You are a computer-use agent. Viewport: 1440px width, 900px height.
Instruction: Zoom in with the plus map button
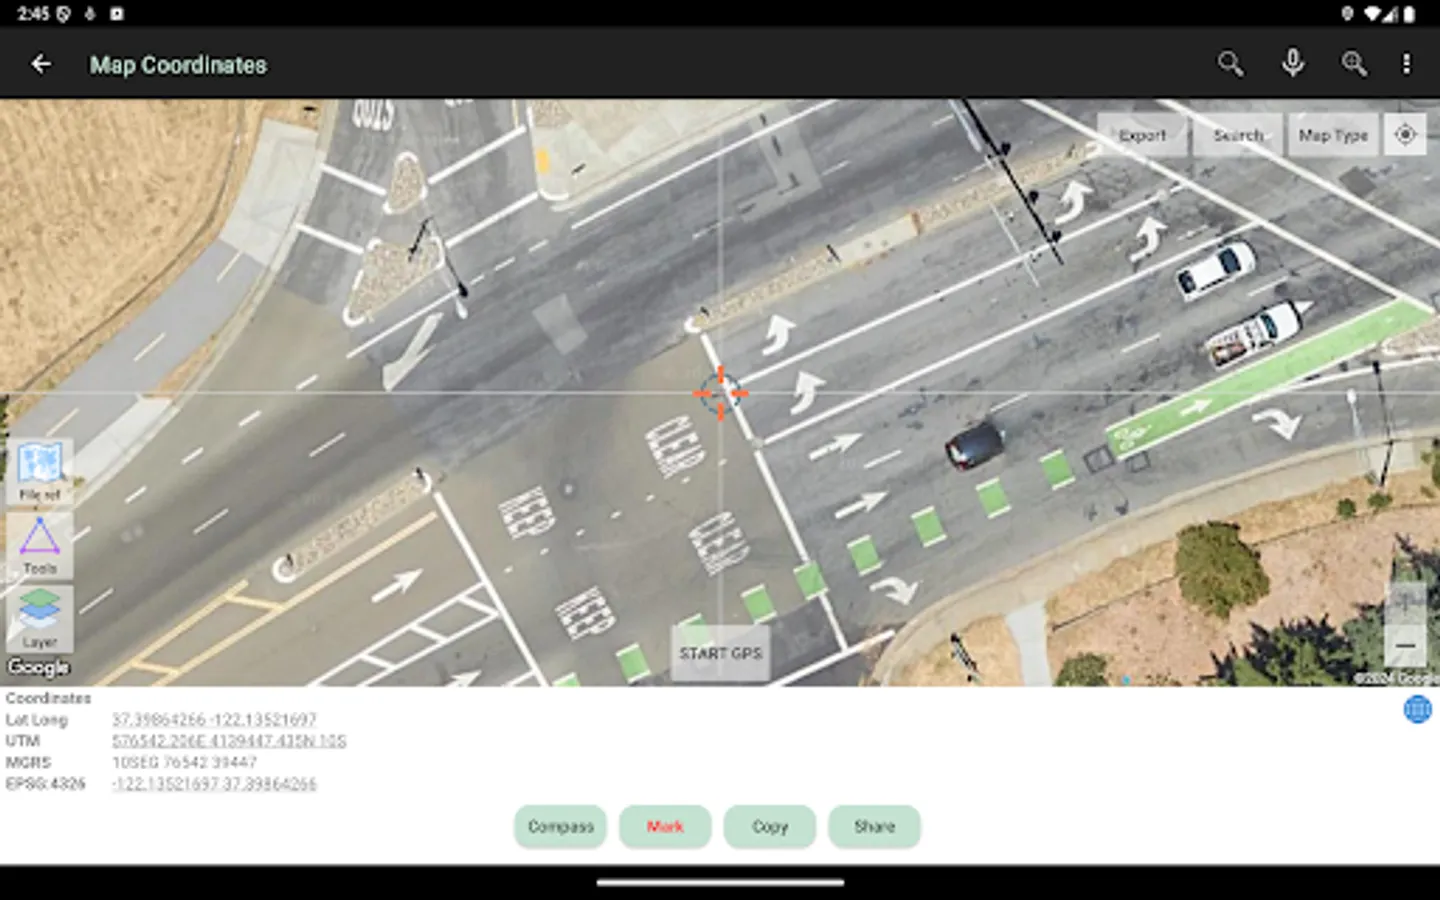coord(1405,602)
